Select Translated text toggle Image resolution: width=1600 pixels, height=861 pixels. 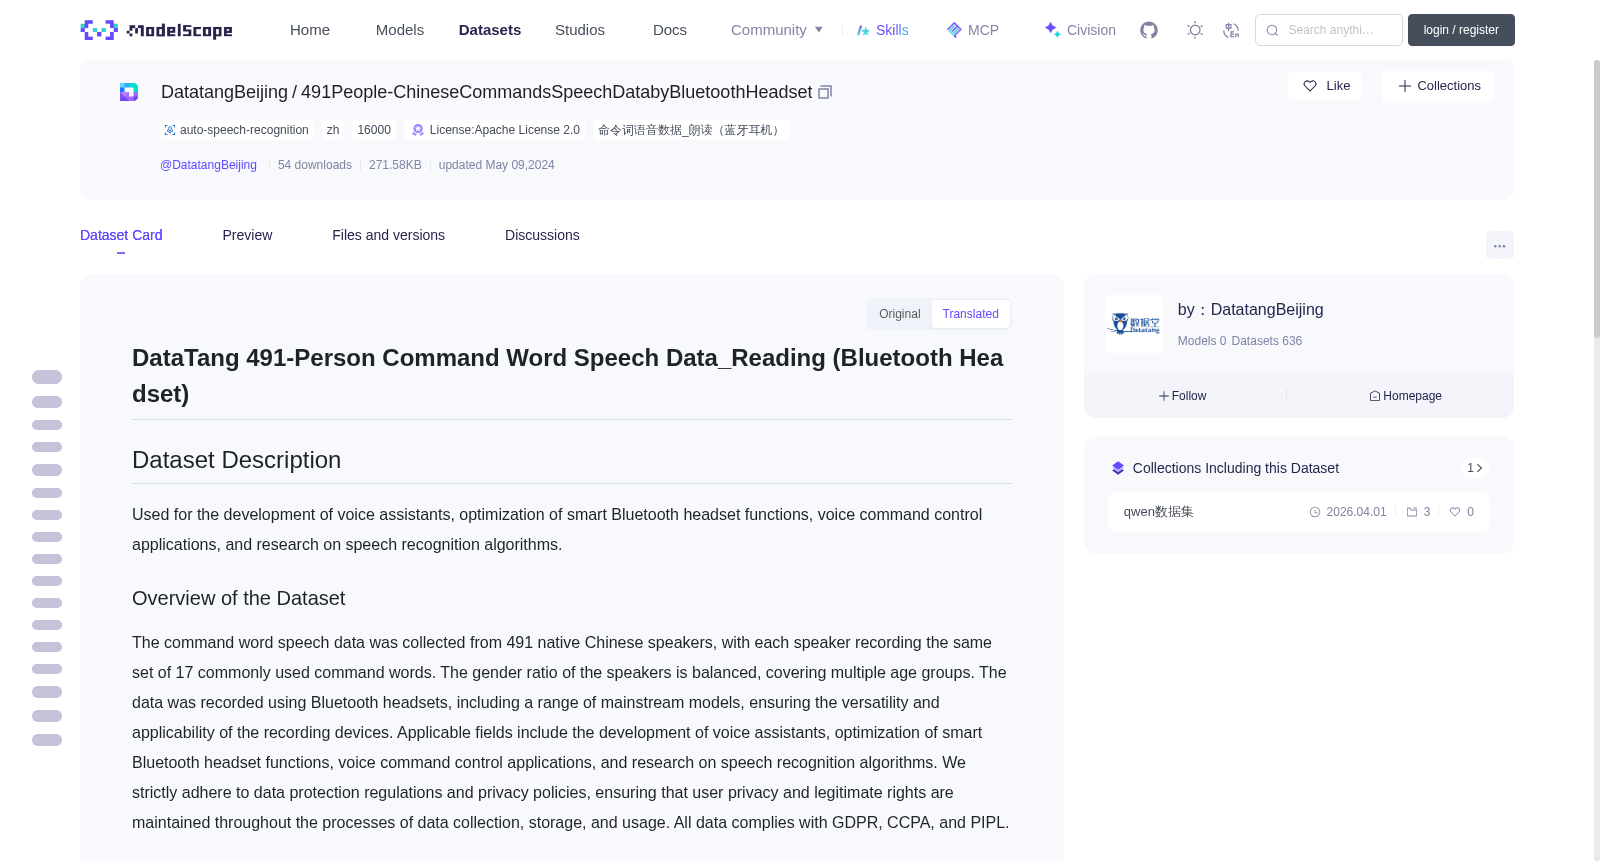(970, 314)
